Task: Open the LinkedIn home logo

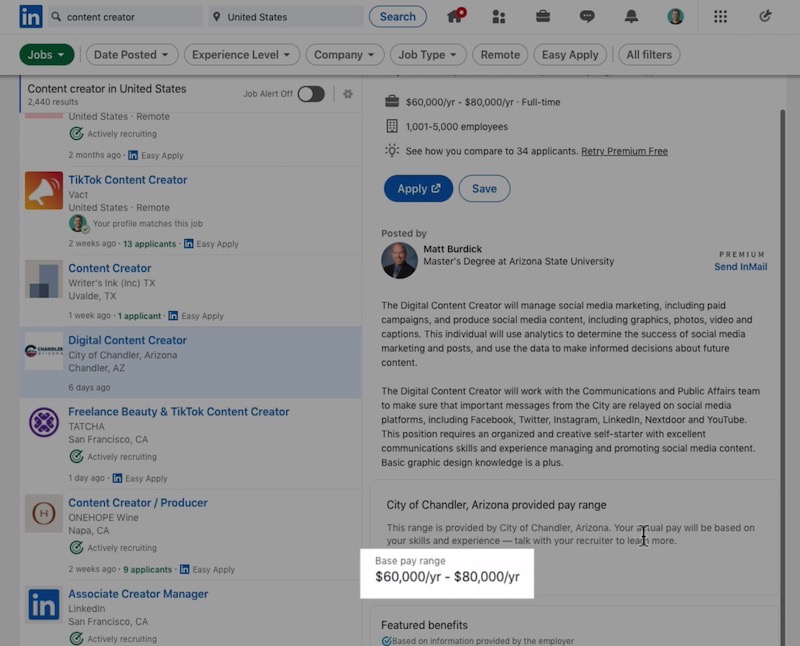Action: (x=31, y=16)
